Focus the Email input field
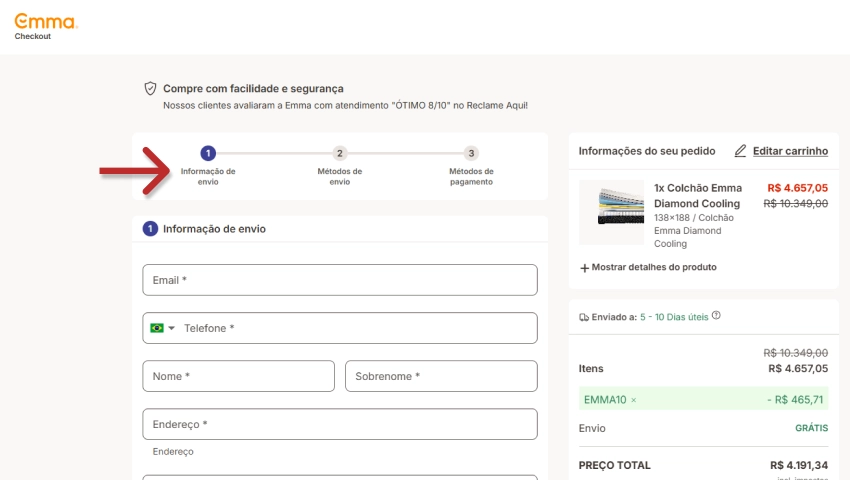This screenshot has height=480, width=850. pos(340,280)
